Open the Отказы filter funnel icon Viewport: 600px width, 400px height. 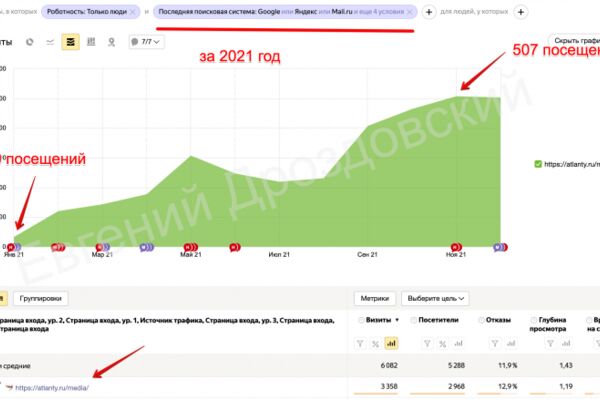pos(495,344)
